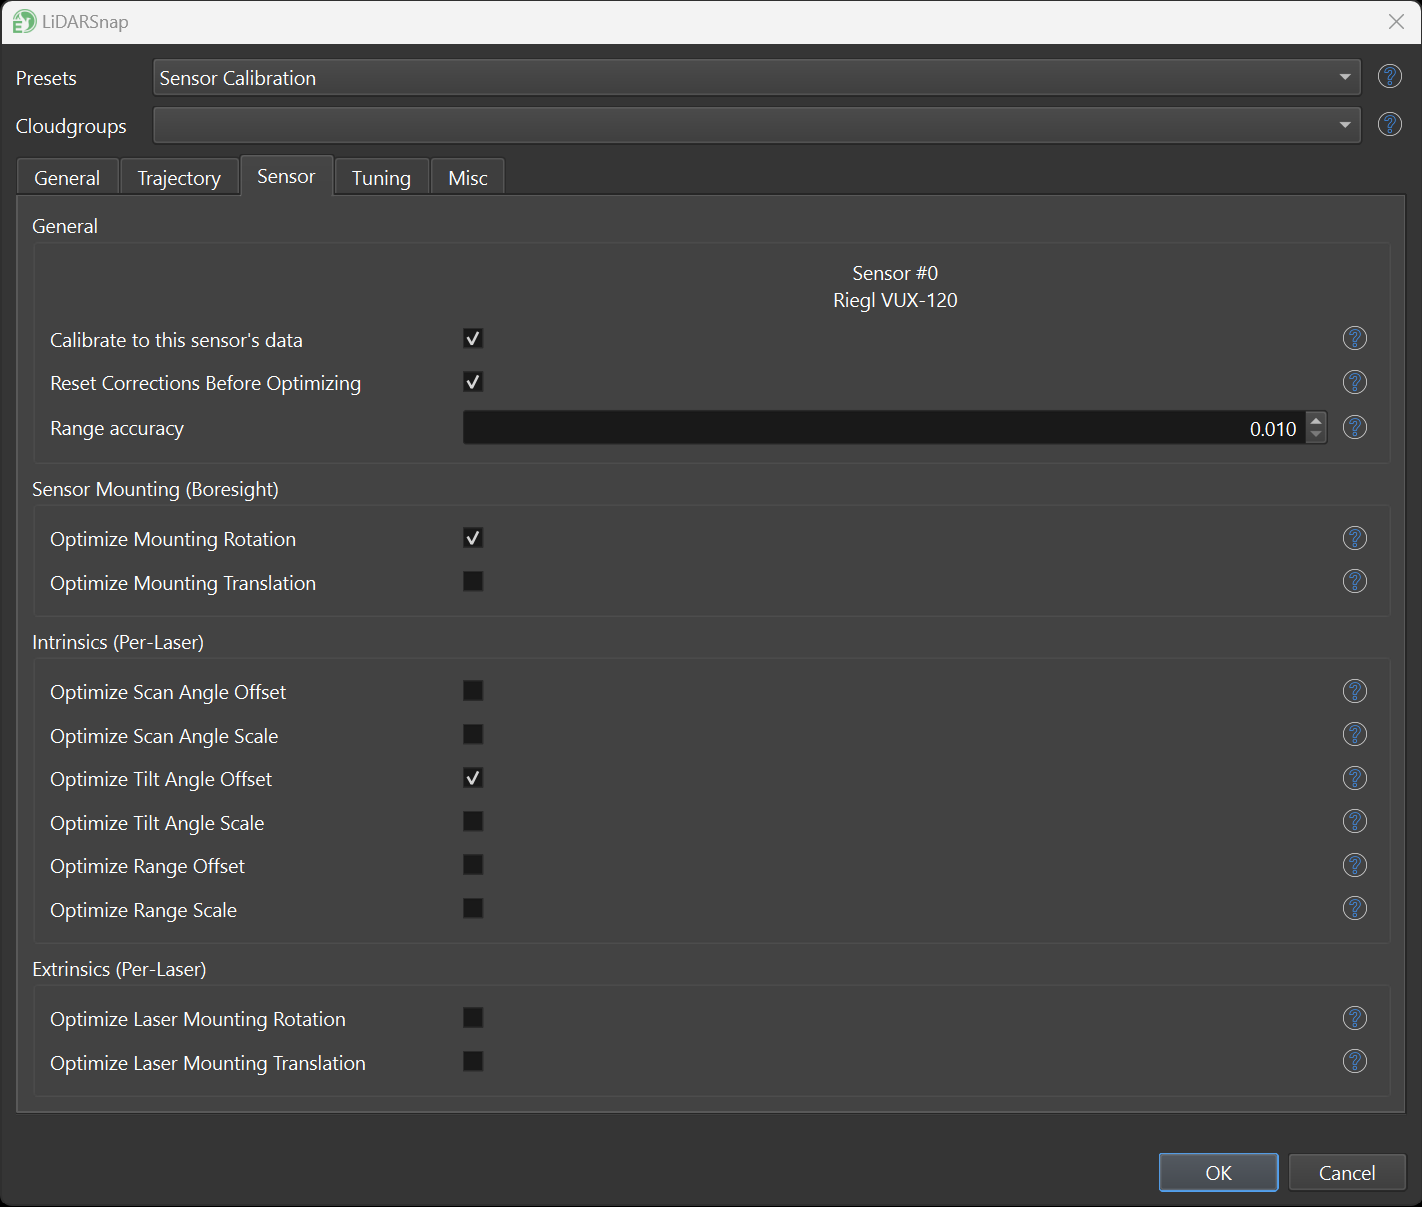Image resolution: width=1422 pixels, height=1207 pixels.
Task: Open help for Optimize Range Scale
Action: (x=1354, y=908)
